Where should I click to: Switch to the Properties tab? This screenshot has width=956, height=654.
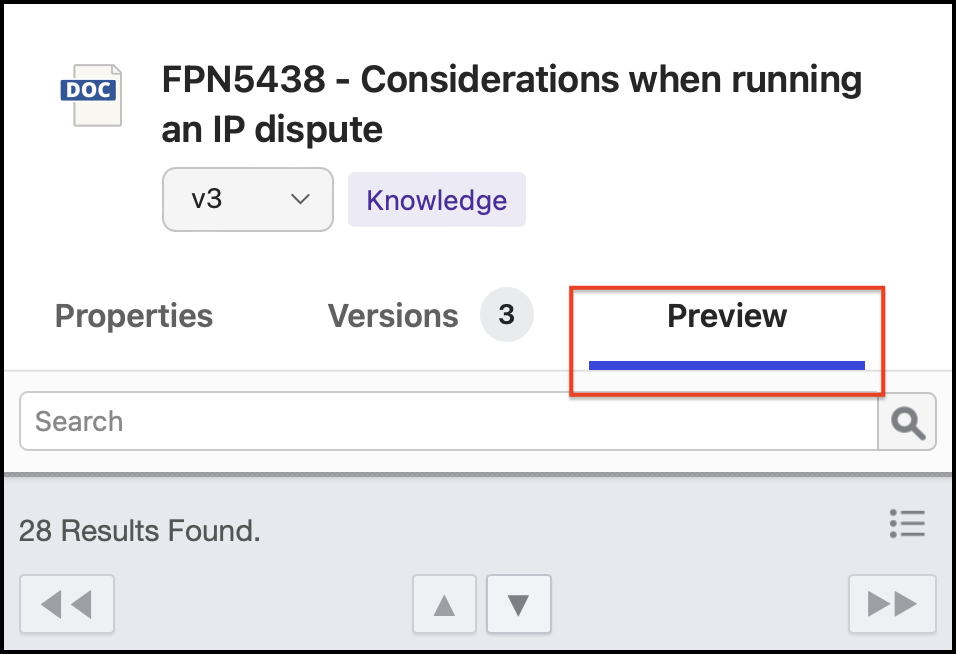click(134, 316)
